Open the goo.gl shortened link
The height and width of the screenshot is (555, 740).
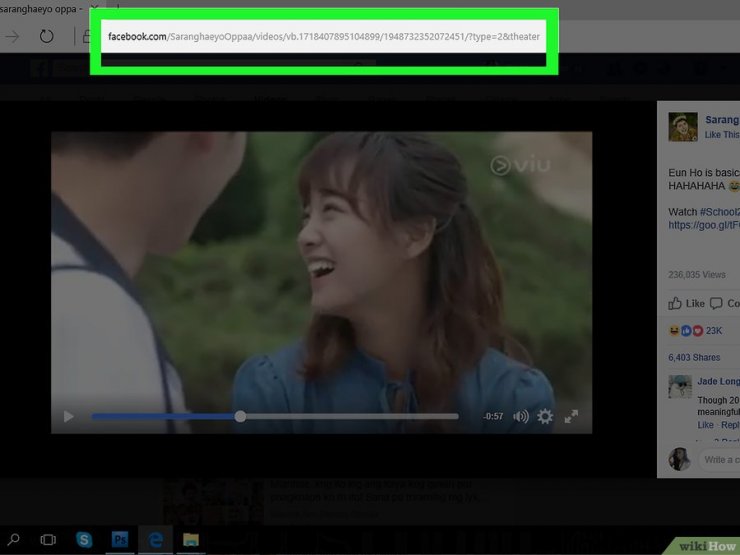[x=704, y=225]
